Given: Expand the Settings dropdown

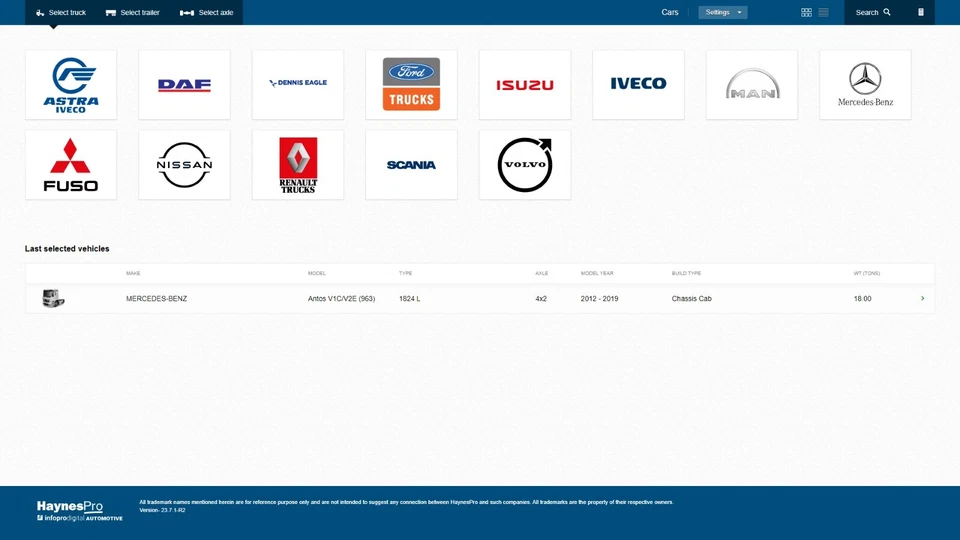Looking at the screenshot, I should [722, 12].
